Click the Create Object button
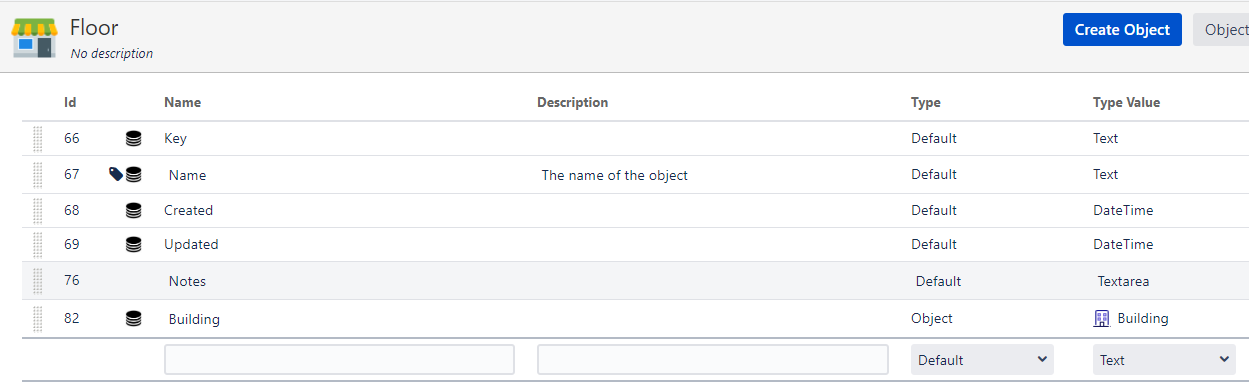Image resolution: width=1249 pixels, height=387 pixels. point(1122,30)
